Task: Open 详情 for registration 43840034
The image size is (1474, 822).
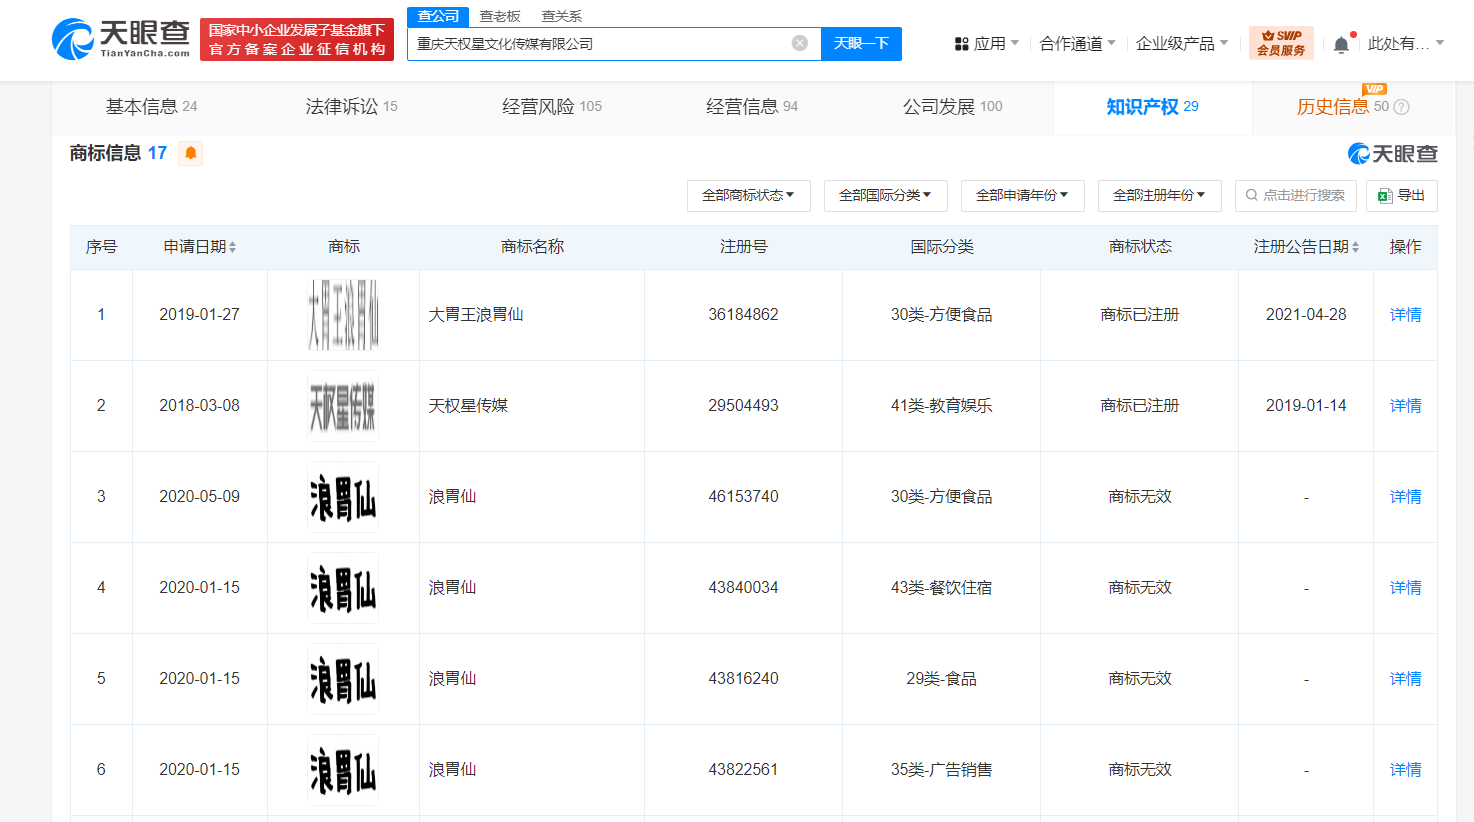Action: pos(1405,588)
